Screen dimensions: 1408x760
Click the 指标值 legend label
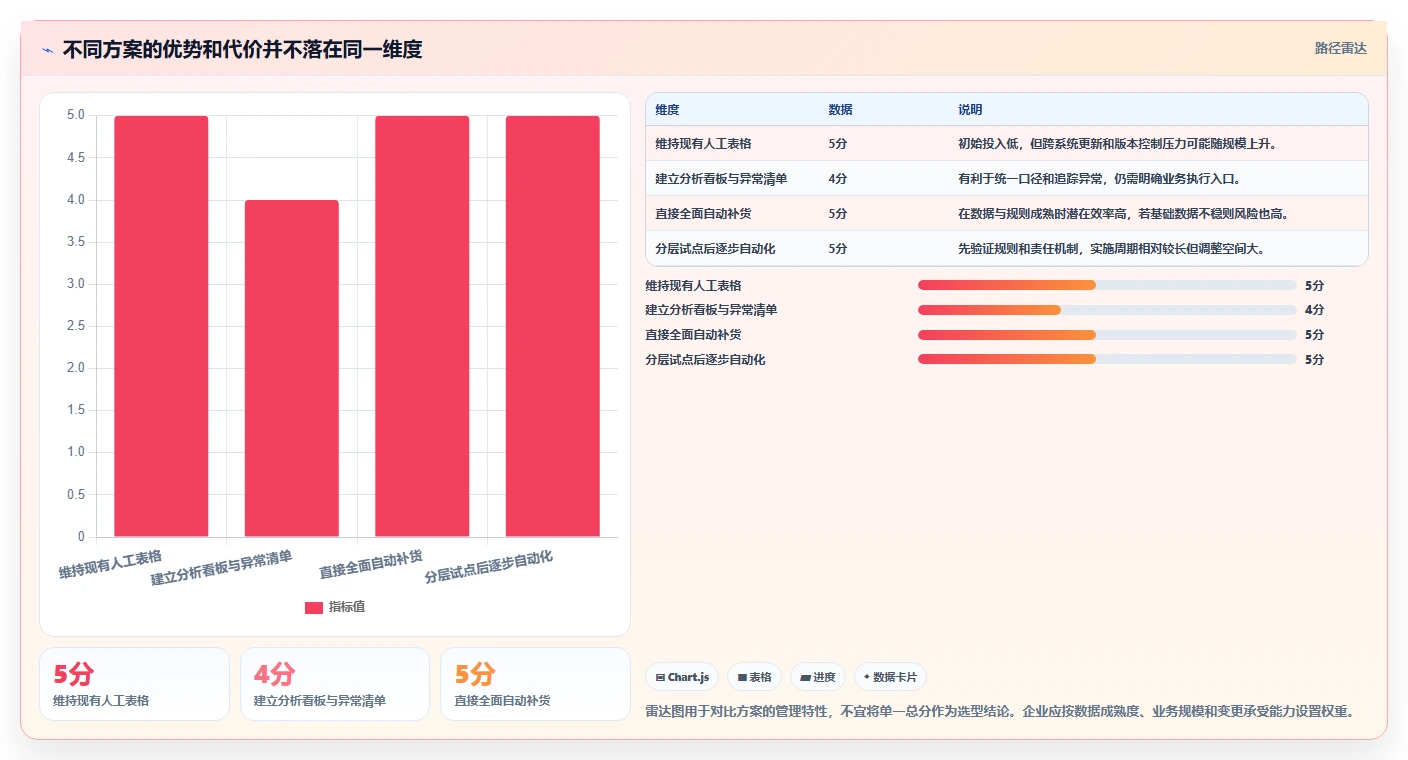347,607
